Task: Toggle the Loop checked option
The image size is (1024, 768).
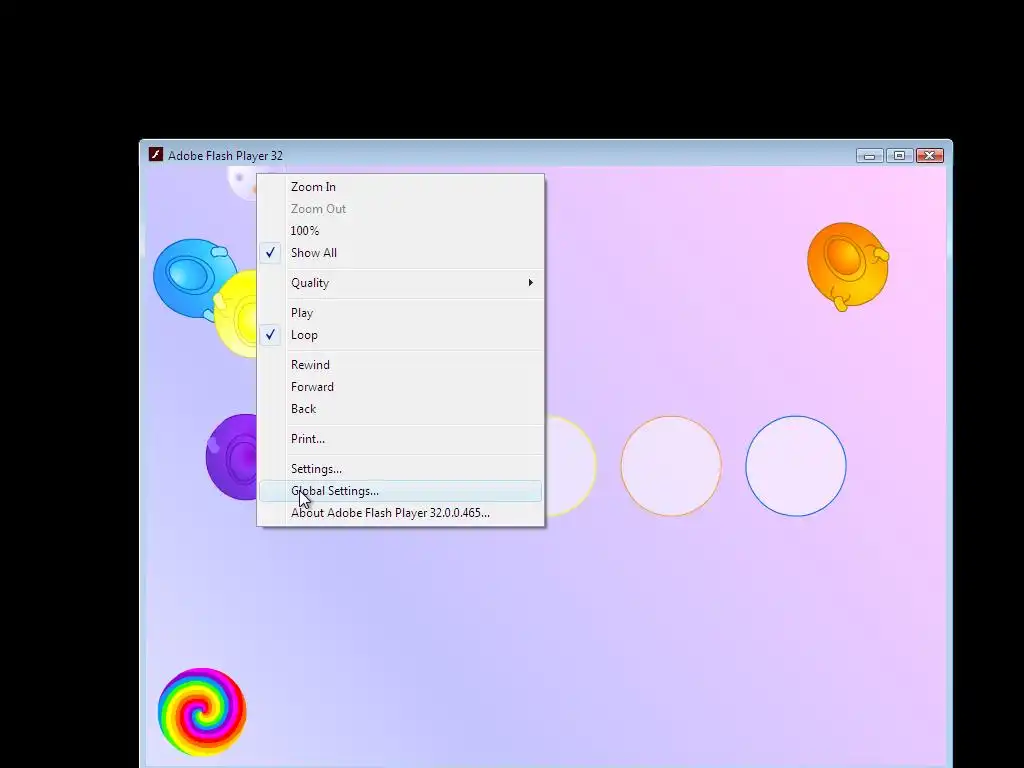Action: (x=400, y=335)
